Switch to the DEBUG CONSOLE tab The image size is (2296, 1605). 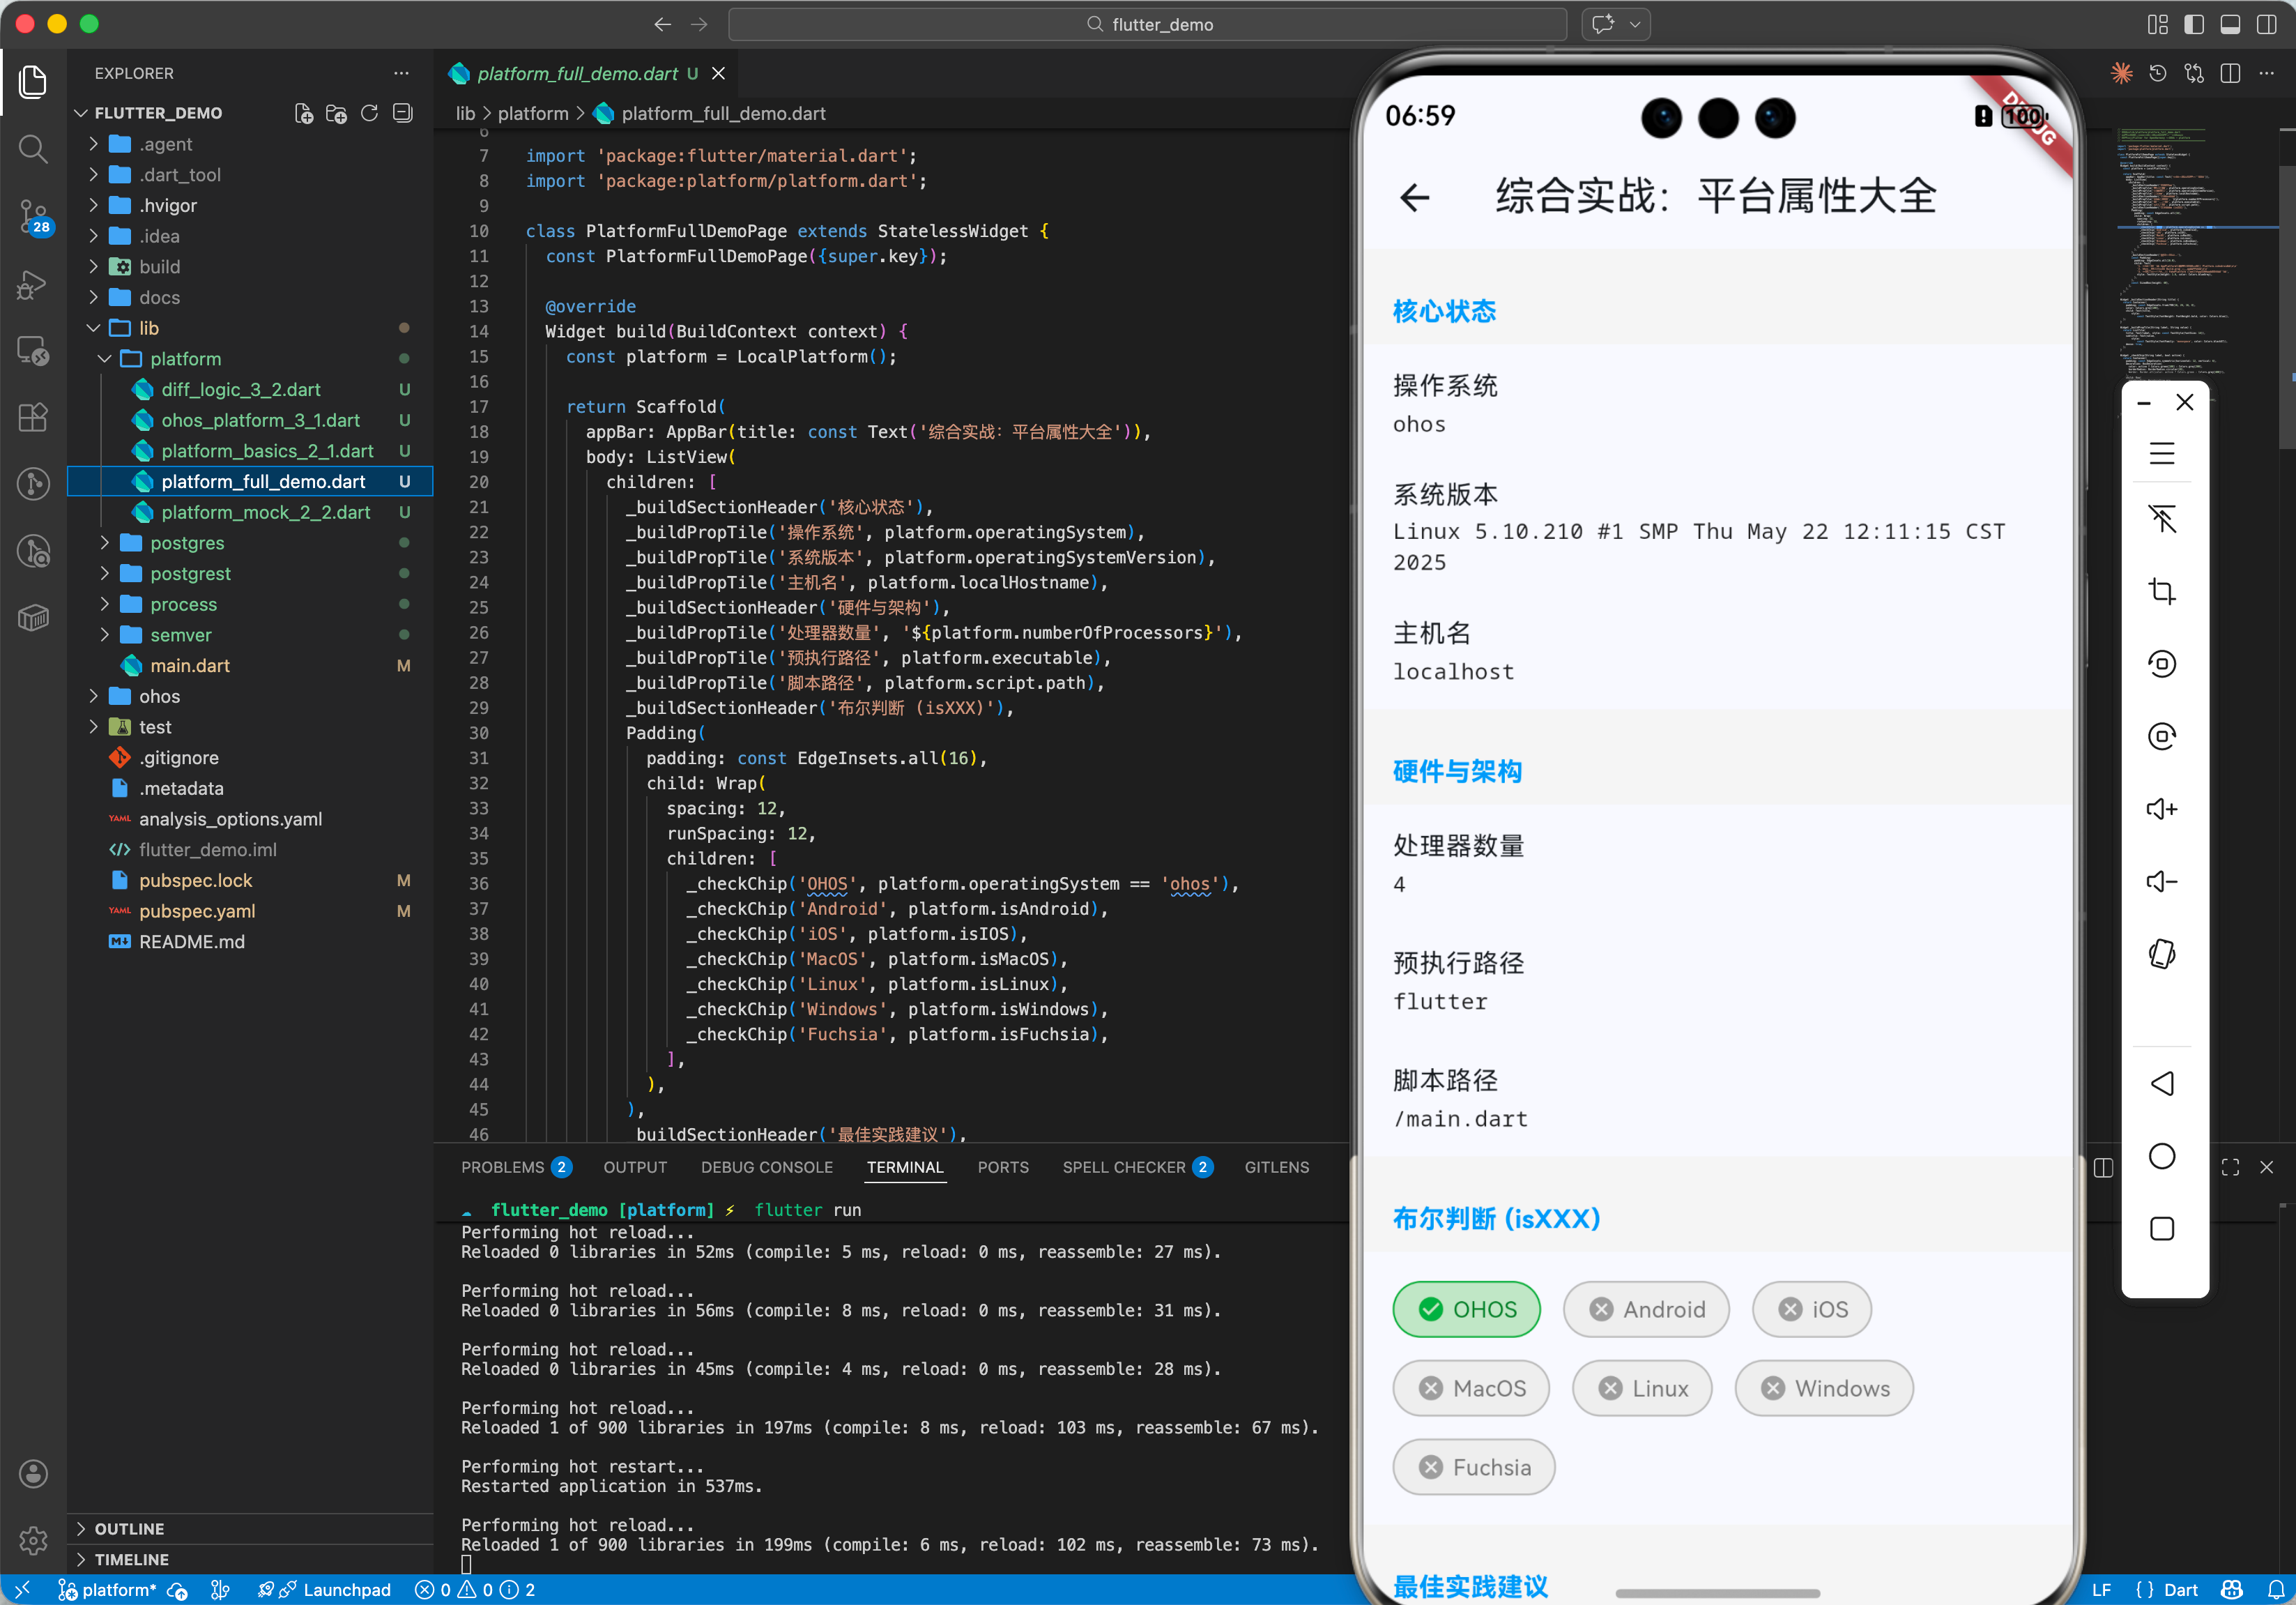tap(766, 1167)
